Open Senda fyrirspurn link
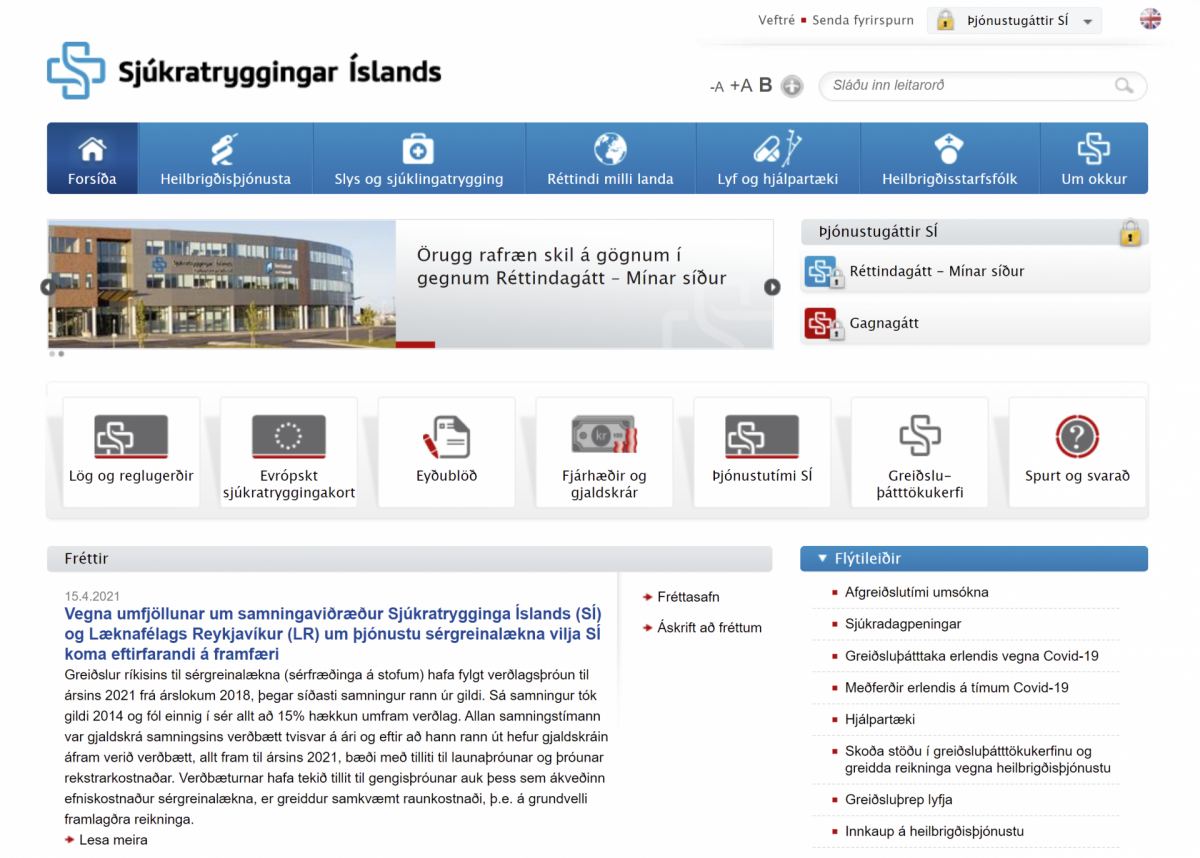This screenshot has height=858, width=1200. 863,20
